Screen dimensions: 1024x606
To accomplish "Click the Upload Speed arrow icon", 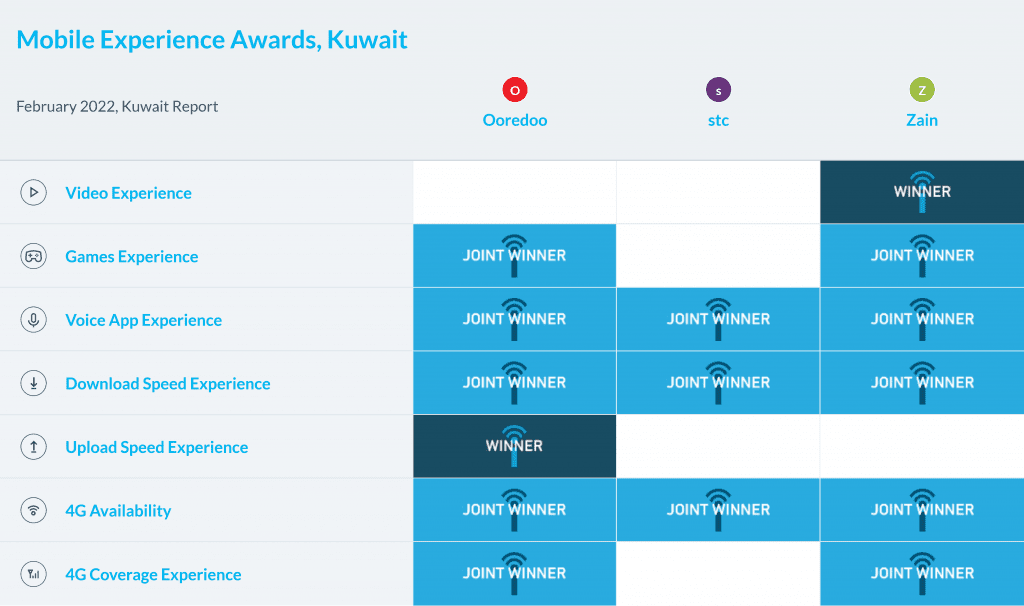I will point(34,447).
